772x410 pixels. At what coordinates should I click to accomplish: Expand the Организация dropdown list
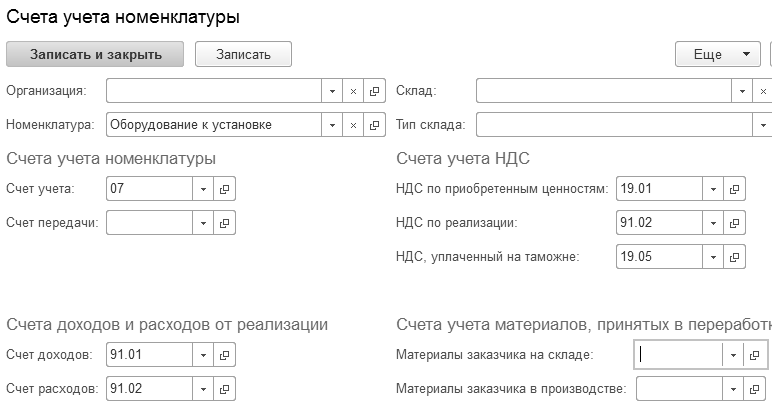coord(332,91)
